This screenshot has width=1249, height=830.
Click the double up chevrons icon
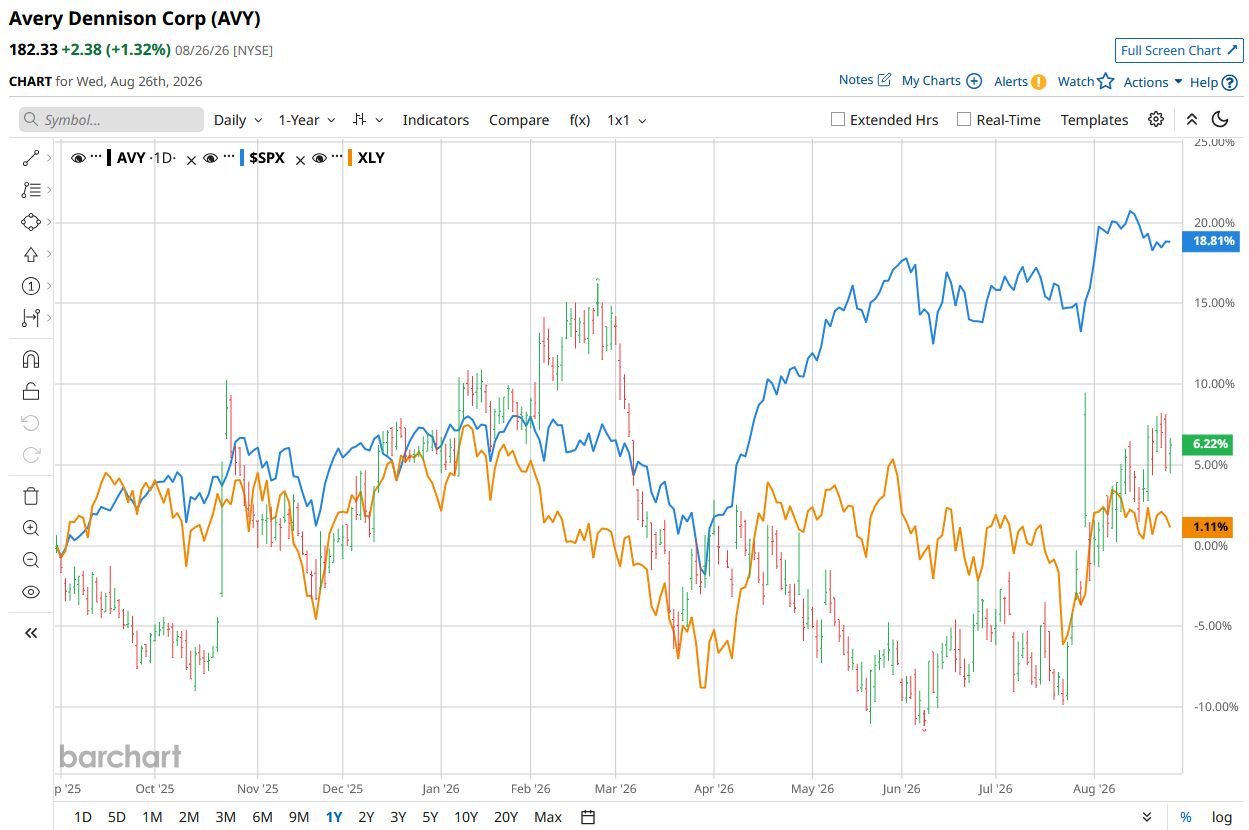click(1191, 119)
